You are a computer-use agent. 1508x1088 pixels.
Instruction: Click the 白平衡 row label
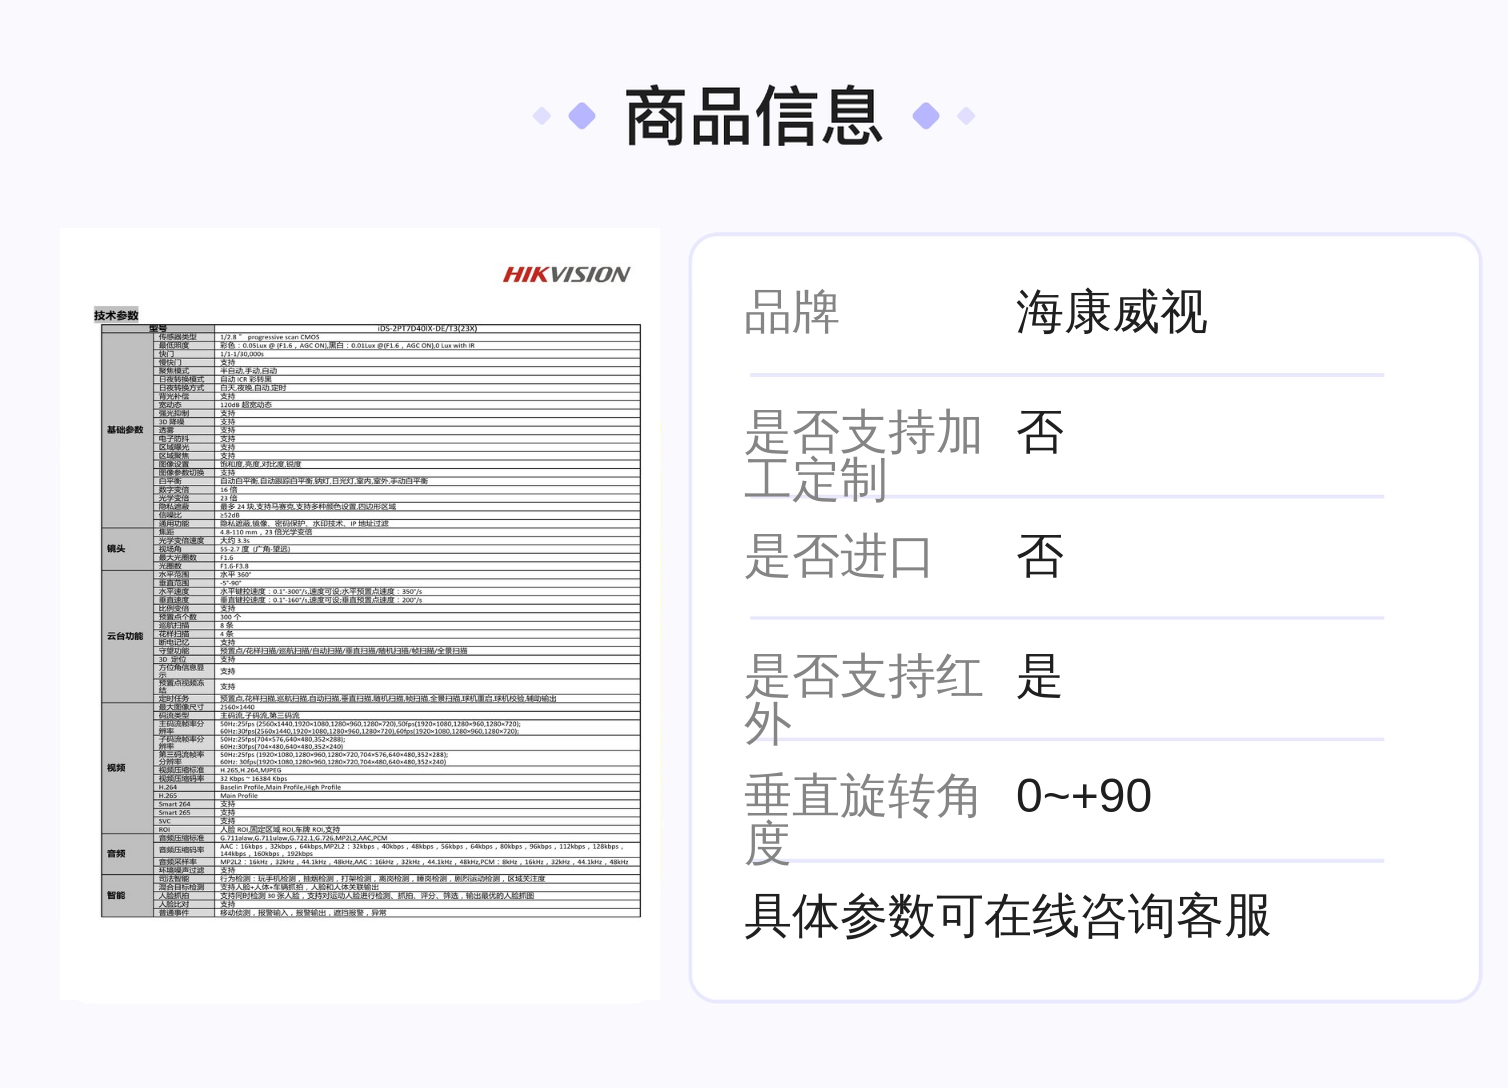point(170,481)
